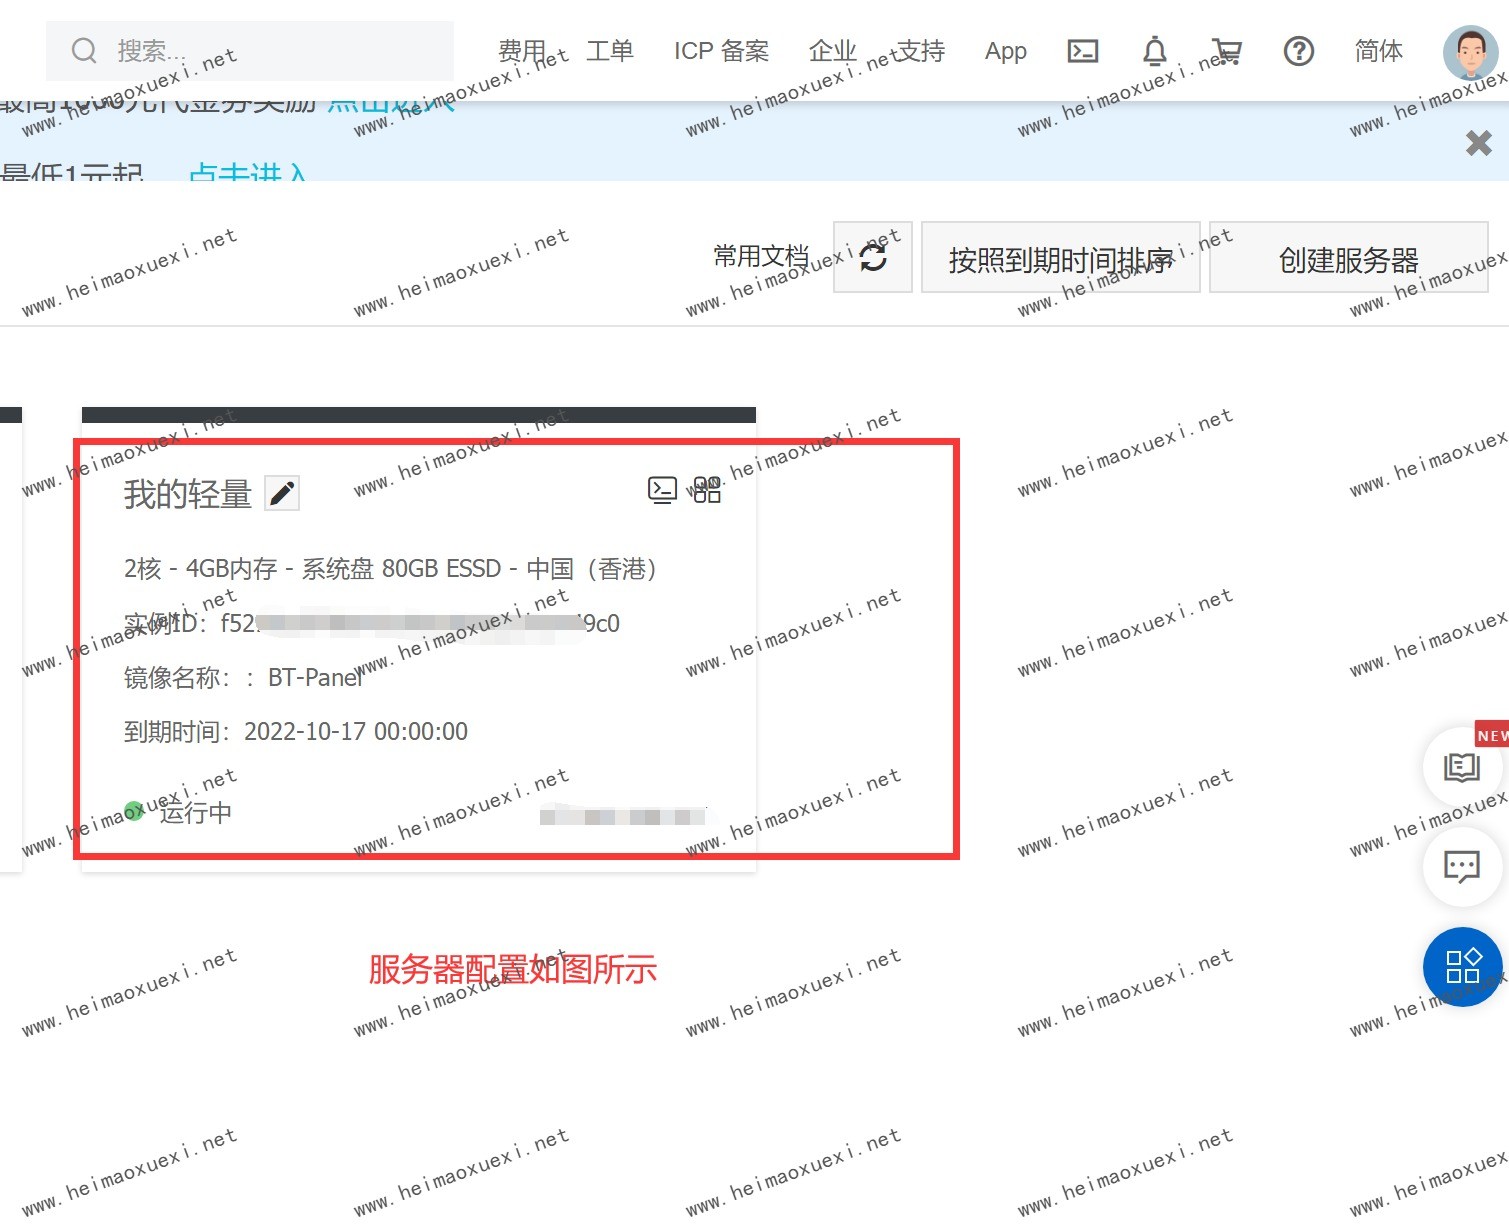Expand the 简体 language selector

(x=1378, y=51)
